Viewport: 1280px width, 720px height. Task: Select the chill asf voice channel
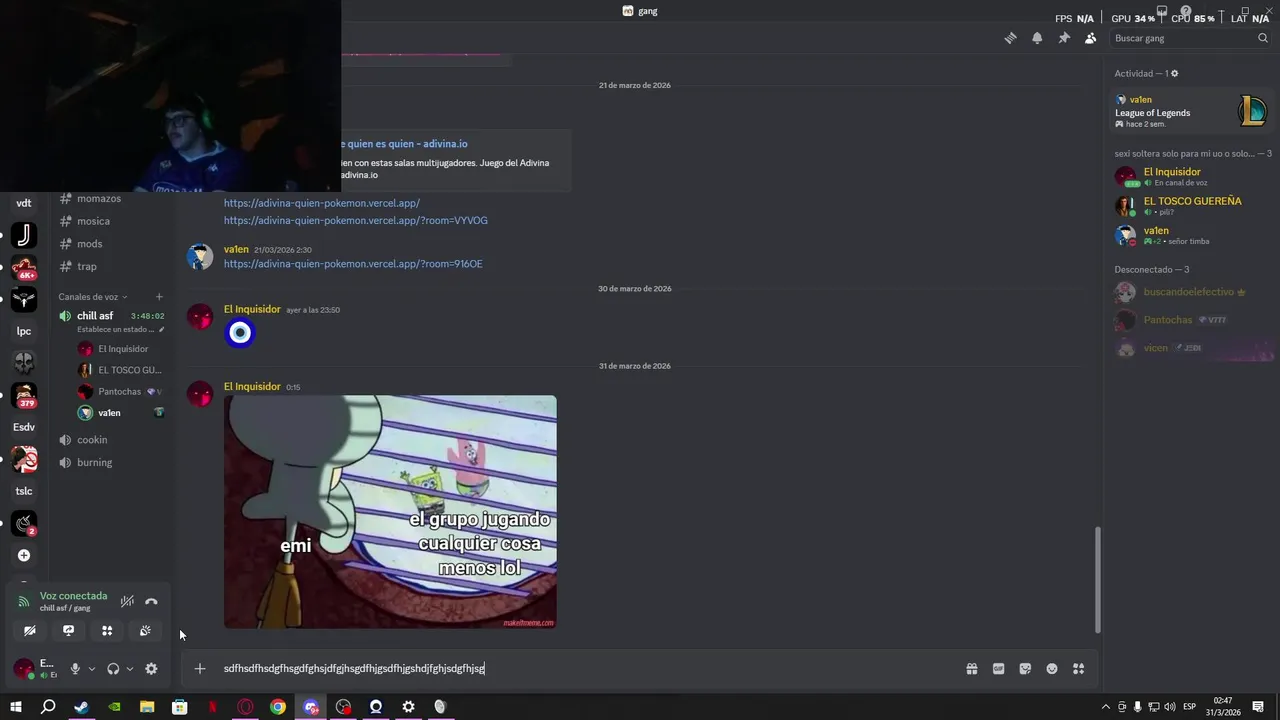coord(94,316)
